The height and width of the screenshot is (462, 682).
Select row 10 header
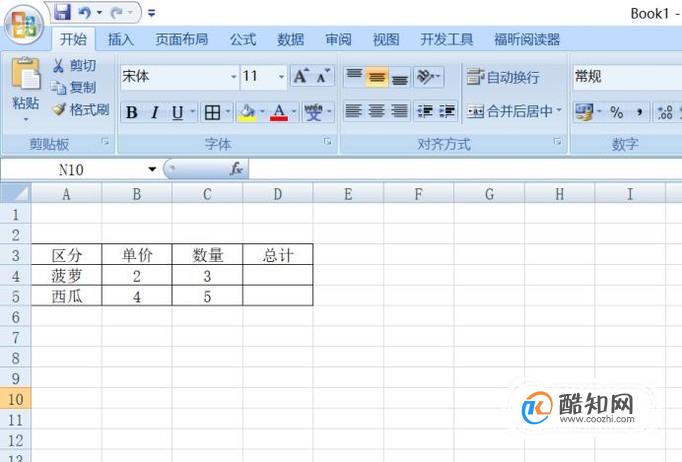pyautogui.click(x=16, y=399)
